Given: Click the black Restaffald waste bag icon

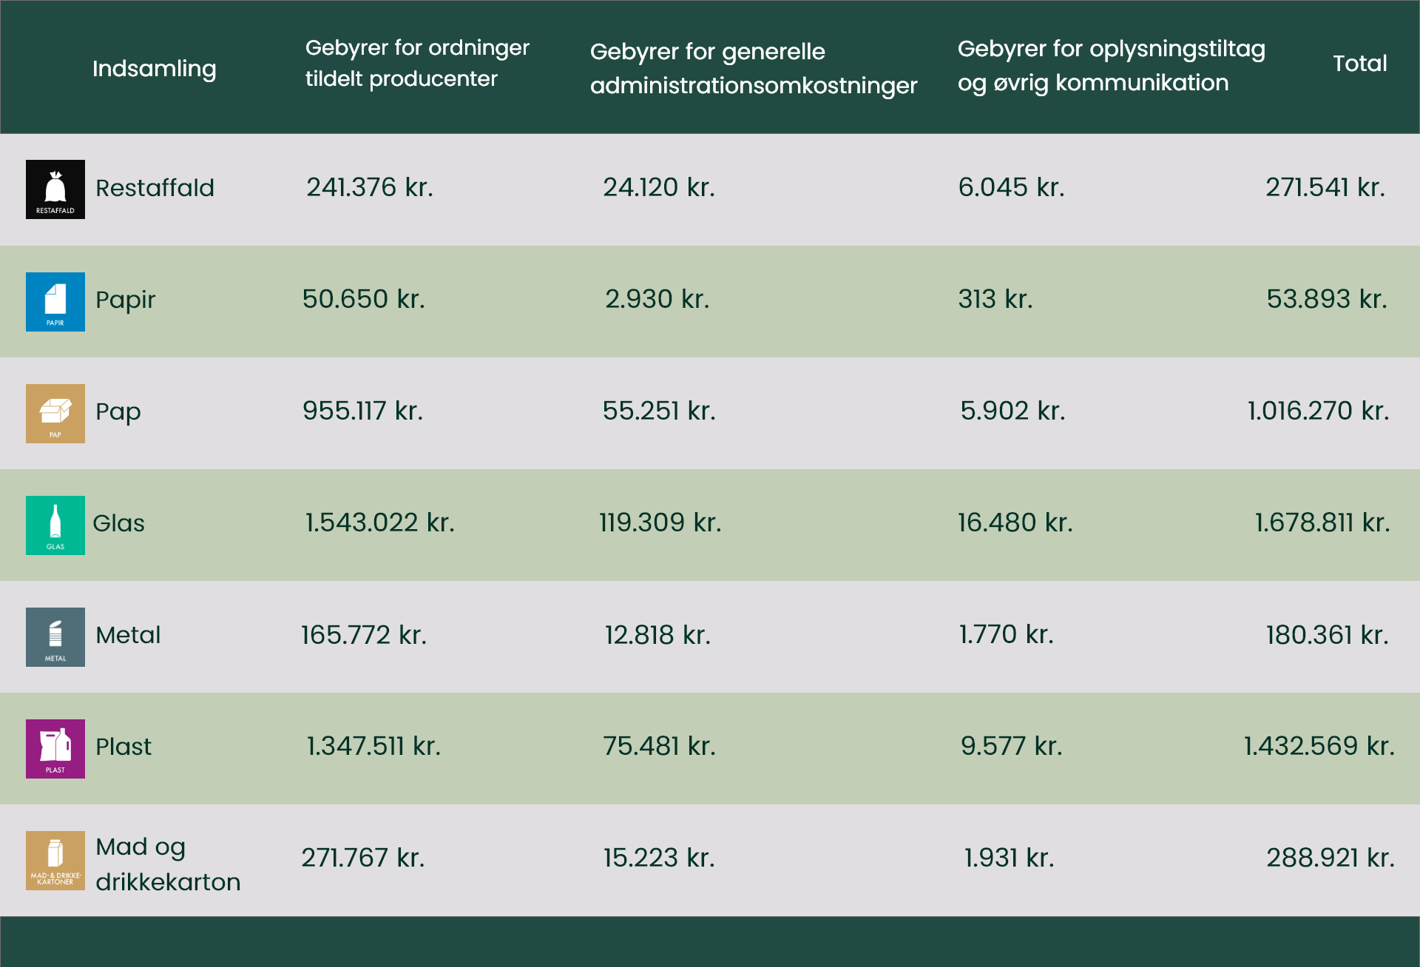Looking at the screenshot, I should 55,189.
